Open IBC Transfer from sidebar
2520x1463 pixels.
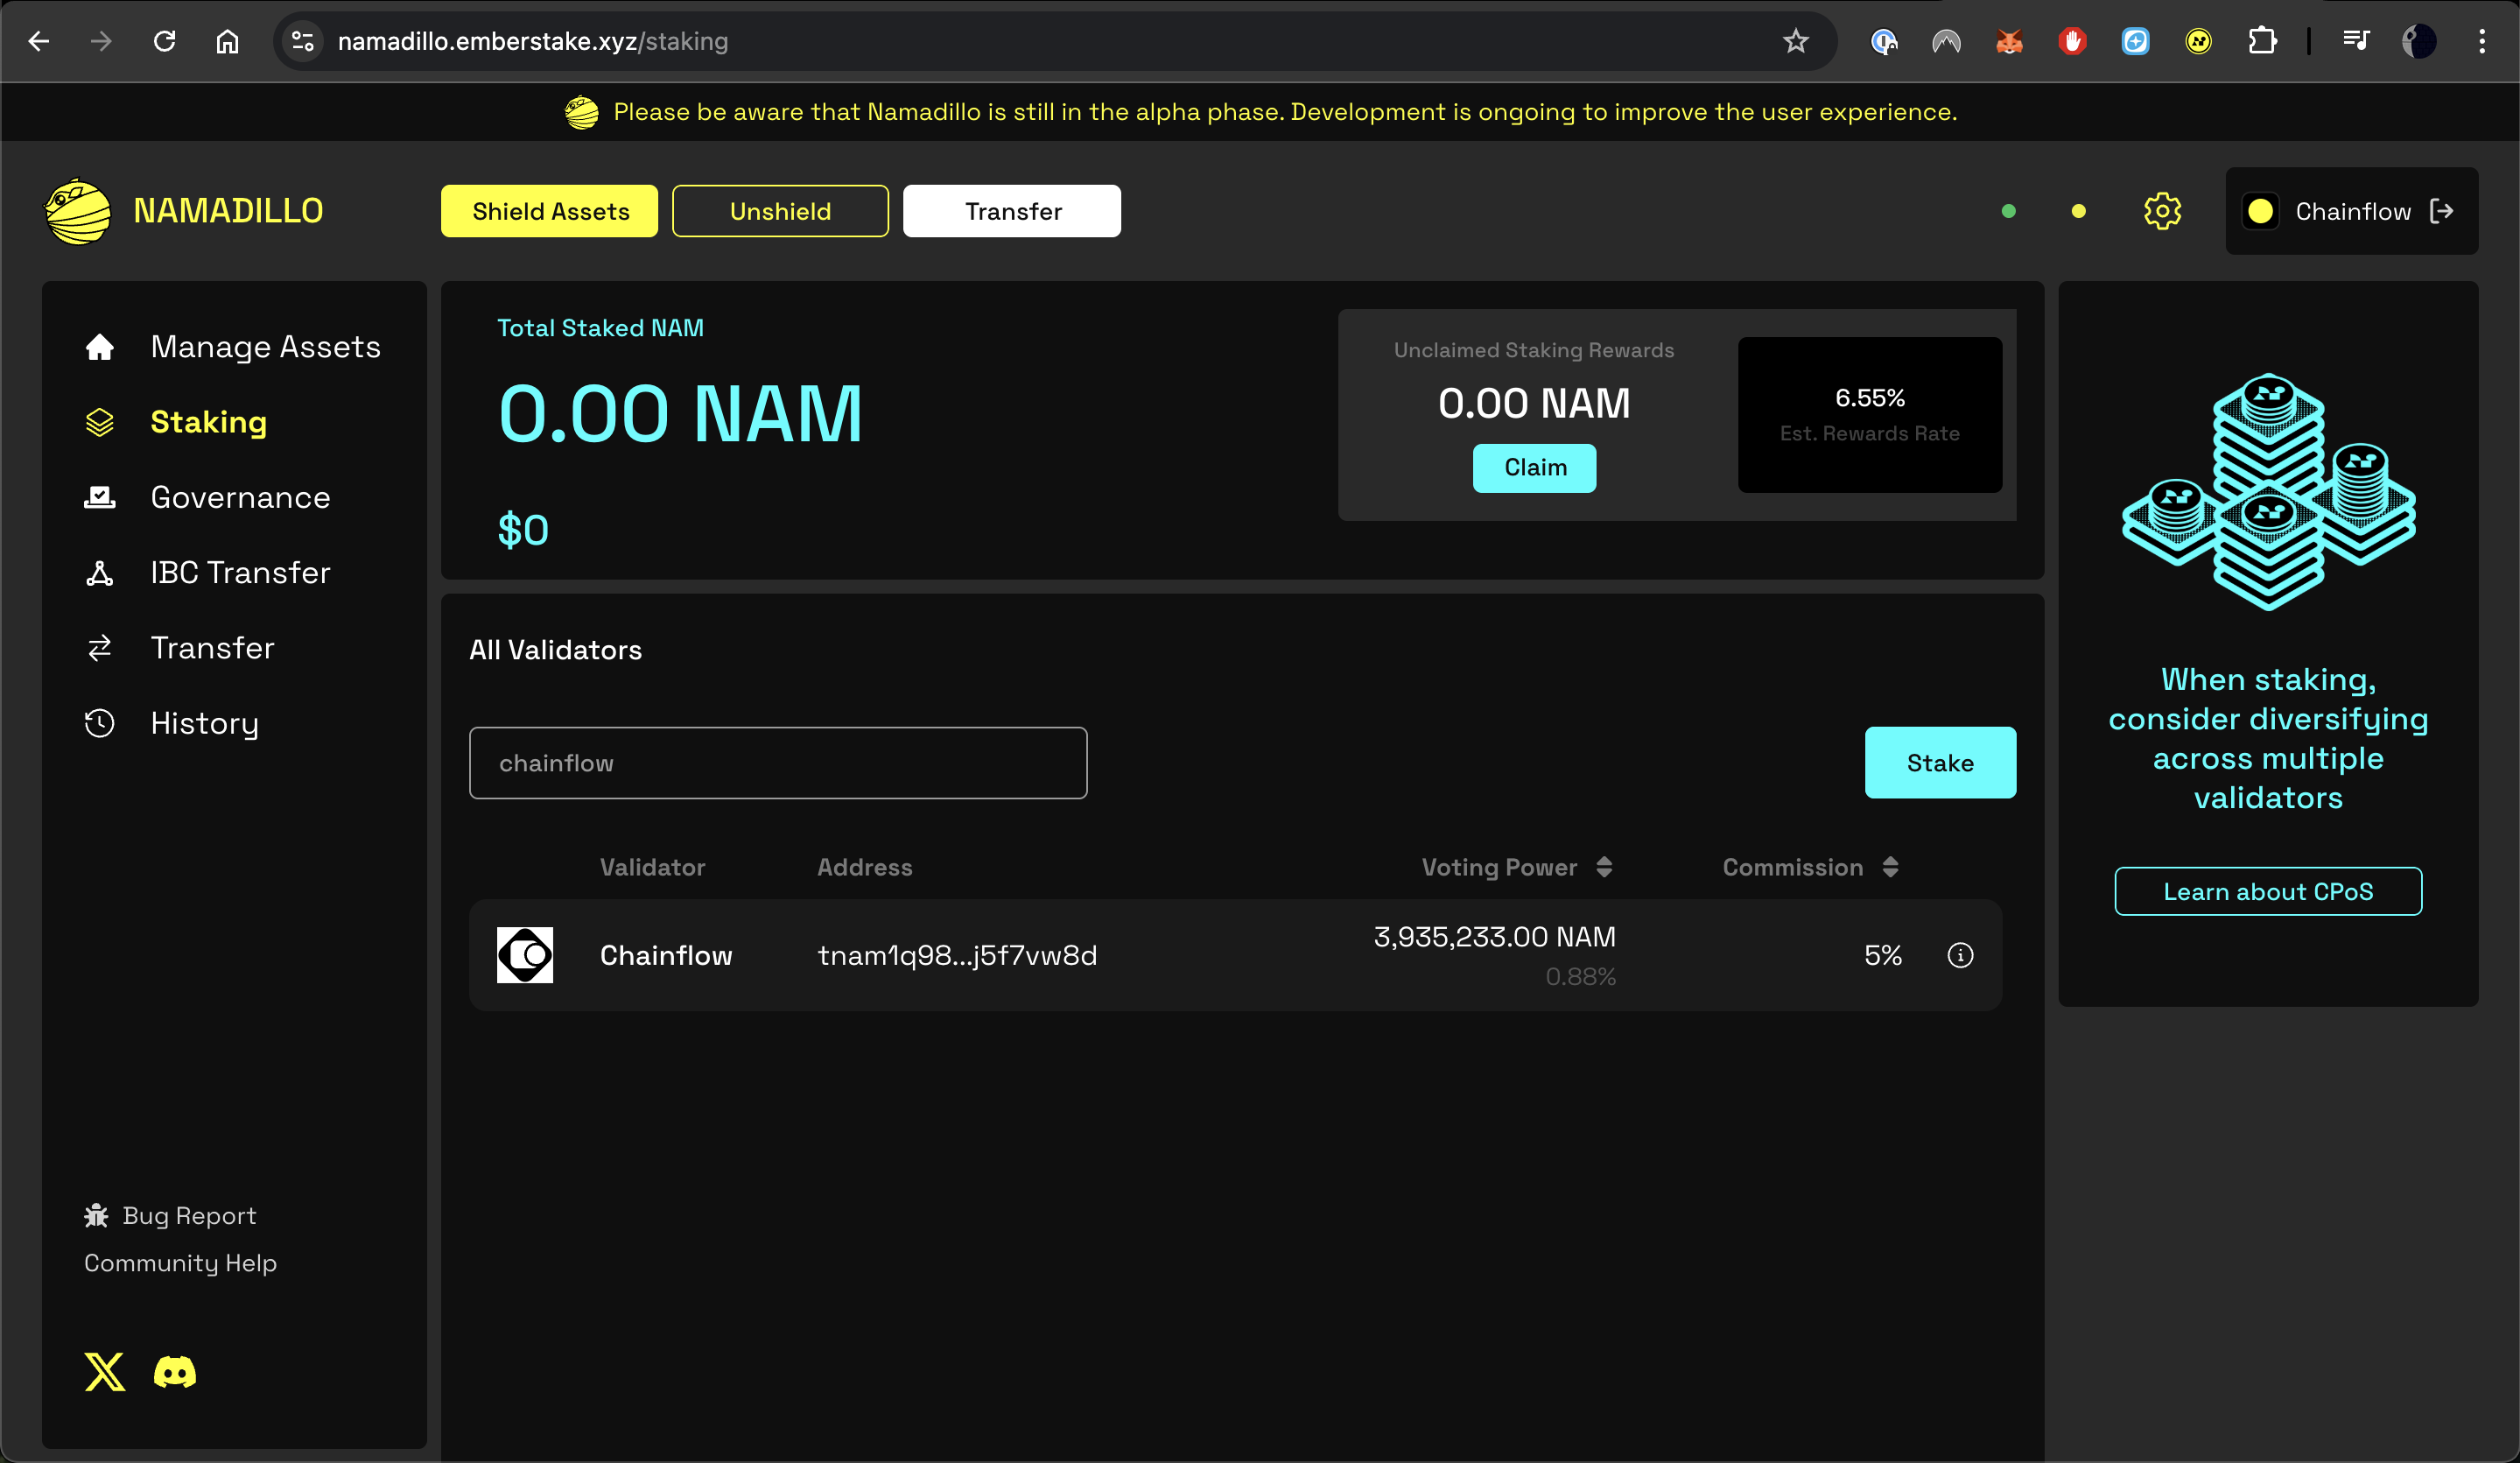pyautogui.click(x=240, y=573)
